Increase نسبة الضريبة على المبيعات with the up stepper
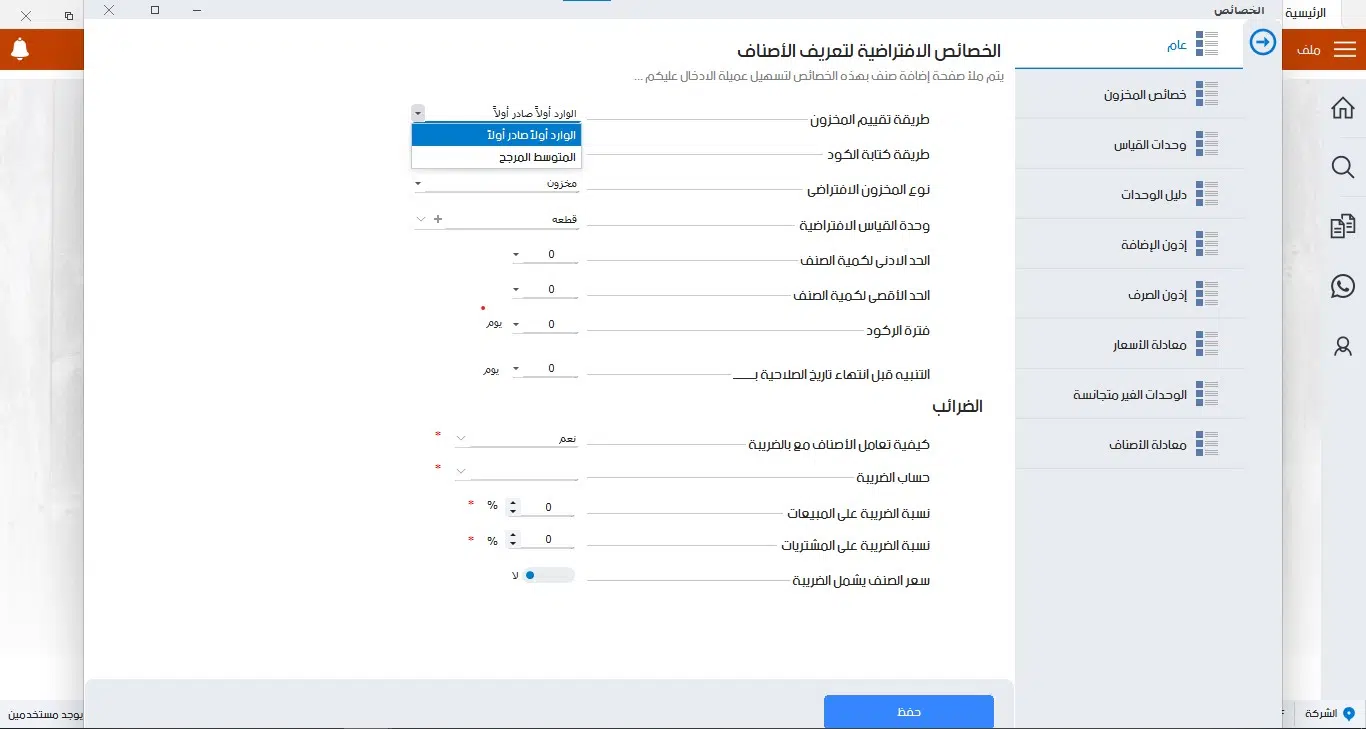Viewport: 1366px width, 729px height. 513,501
